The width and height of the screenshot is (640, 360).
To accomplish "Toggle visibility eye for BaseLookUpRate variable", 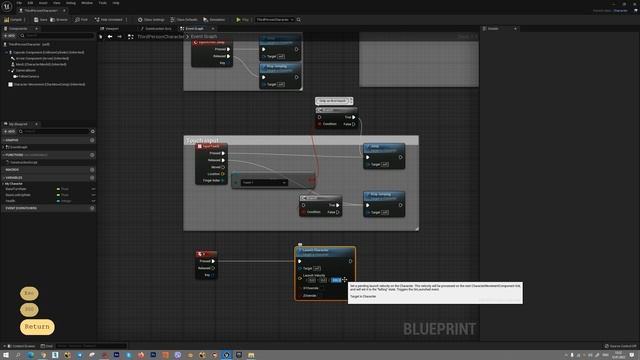I will (x=93, y=195).
